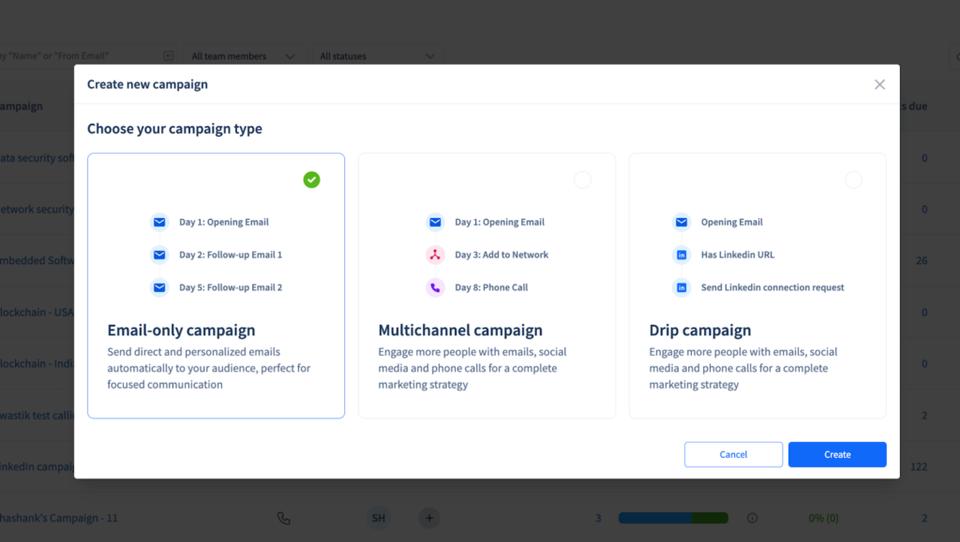This screenshot has height=542, width=960.
Task: Click the Add to Network icon for Day 3
Action: tap(435, 255)
